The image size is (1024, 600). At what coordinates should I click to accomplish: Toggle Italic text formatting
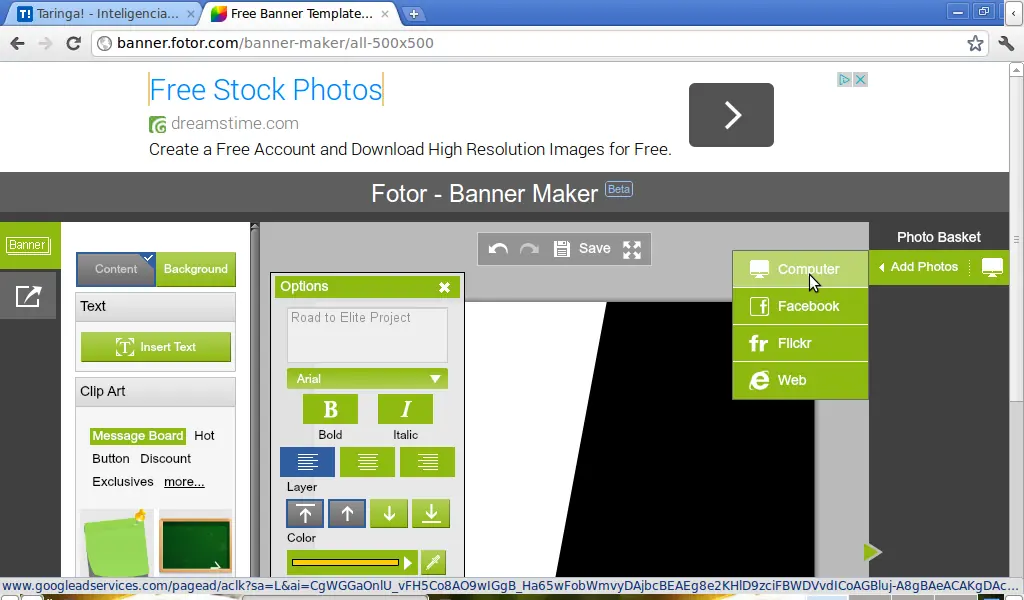click(x=405, y=409)
